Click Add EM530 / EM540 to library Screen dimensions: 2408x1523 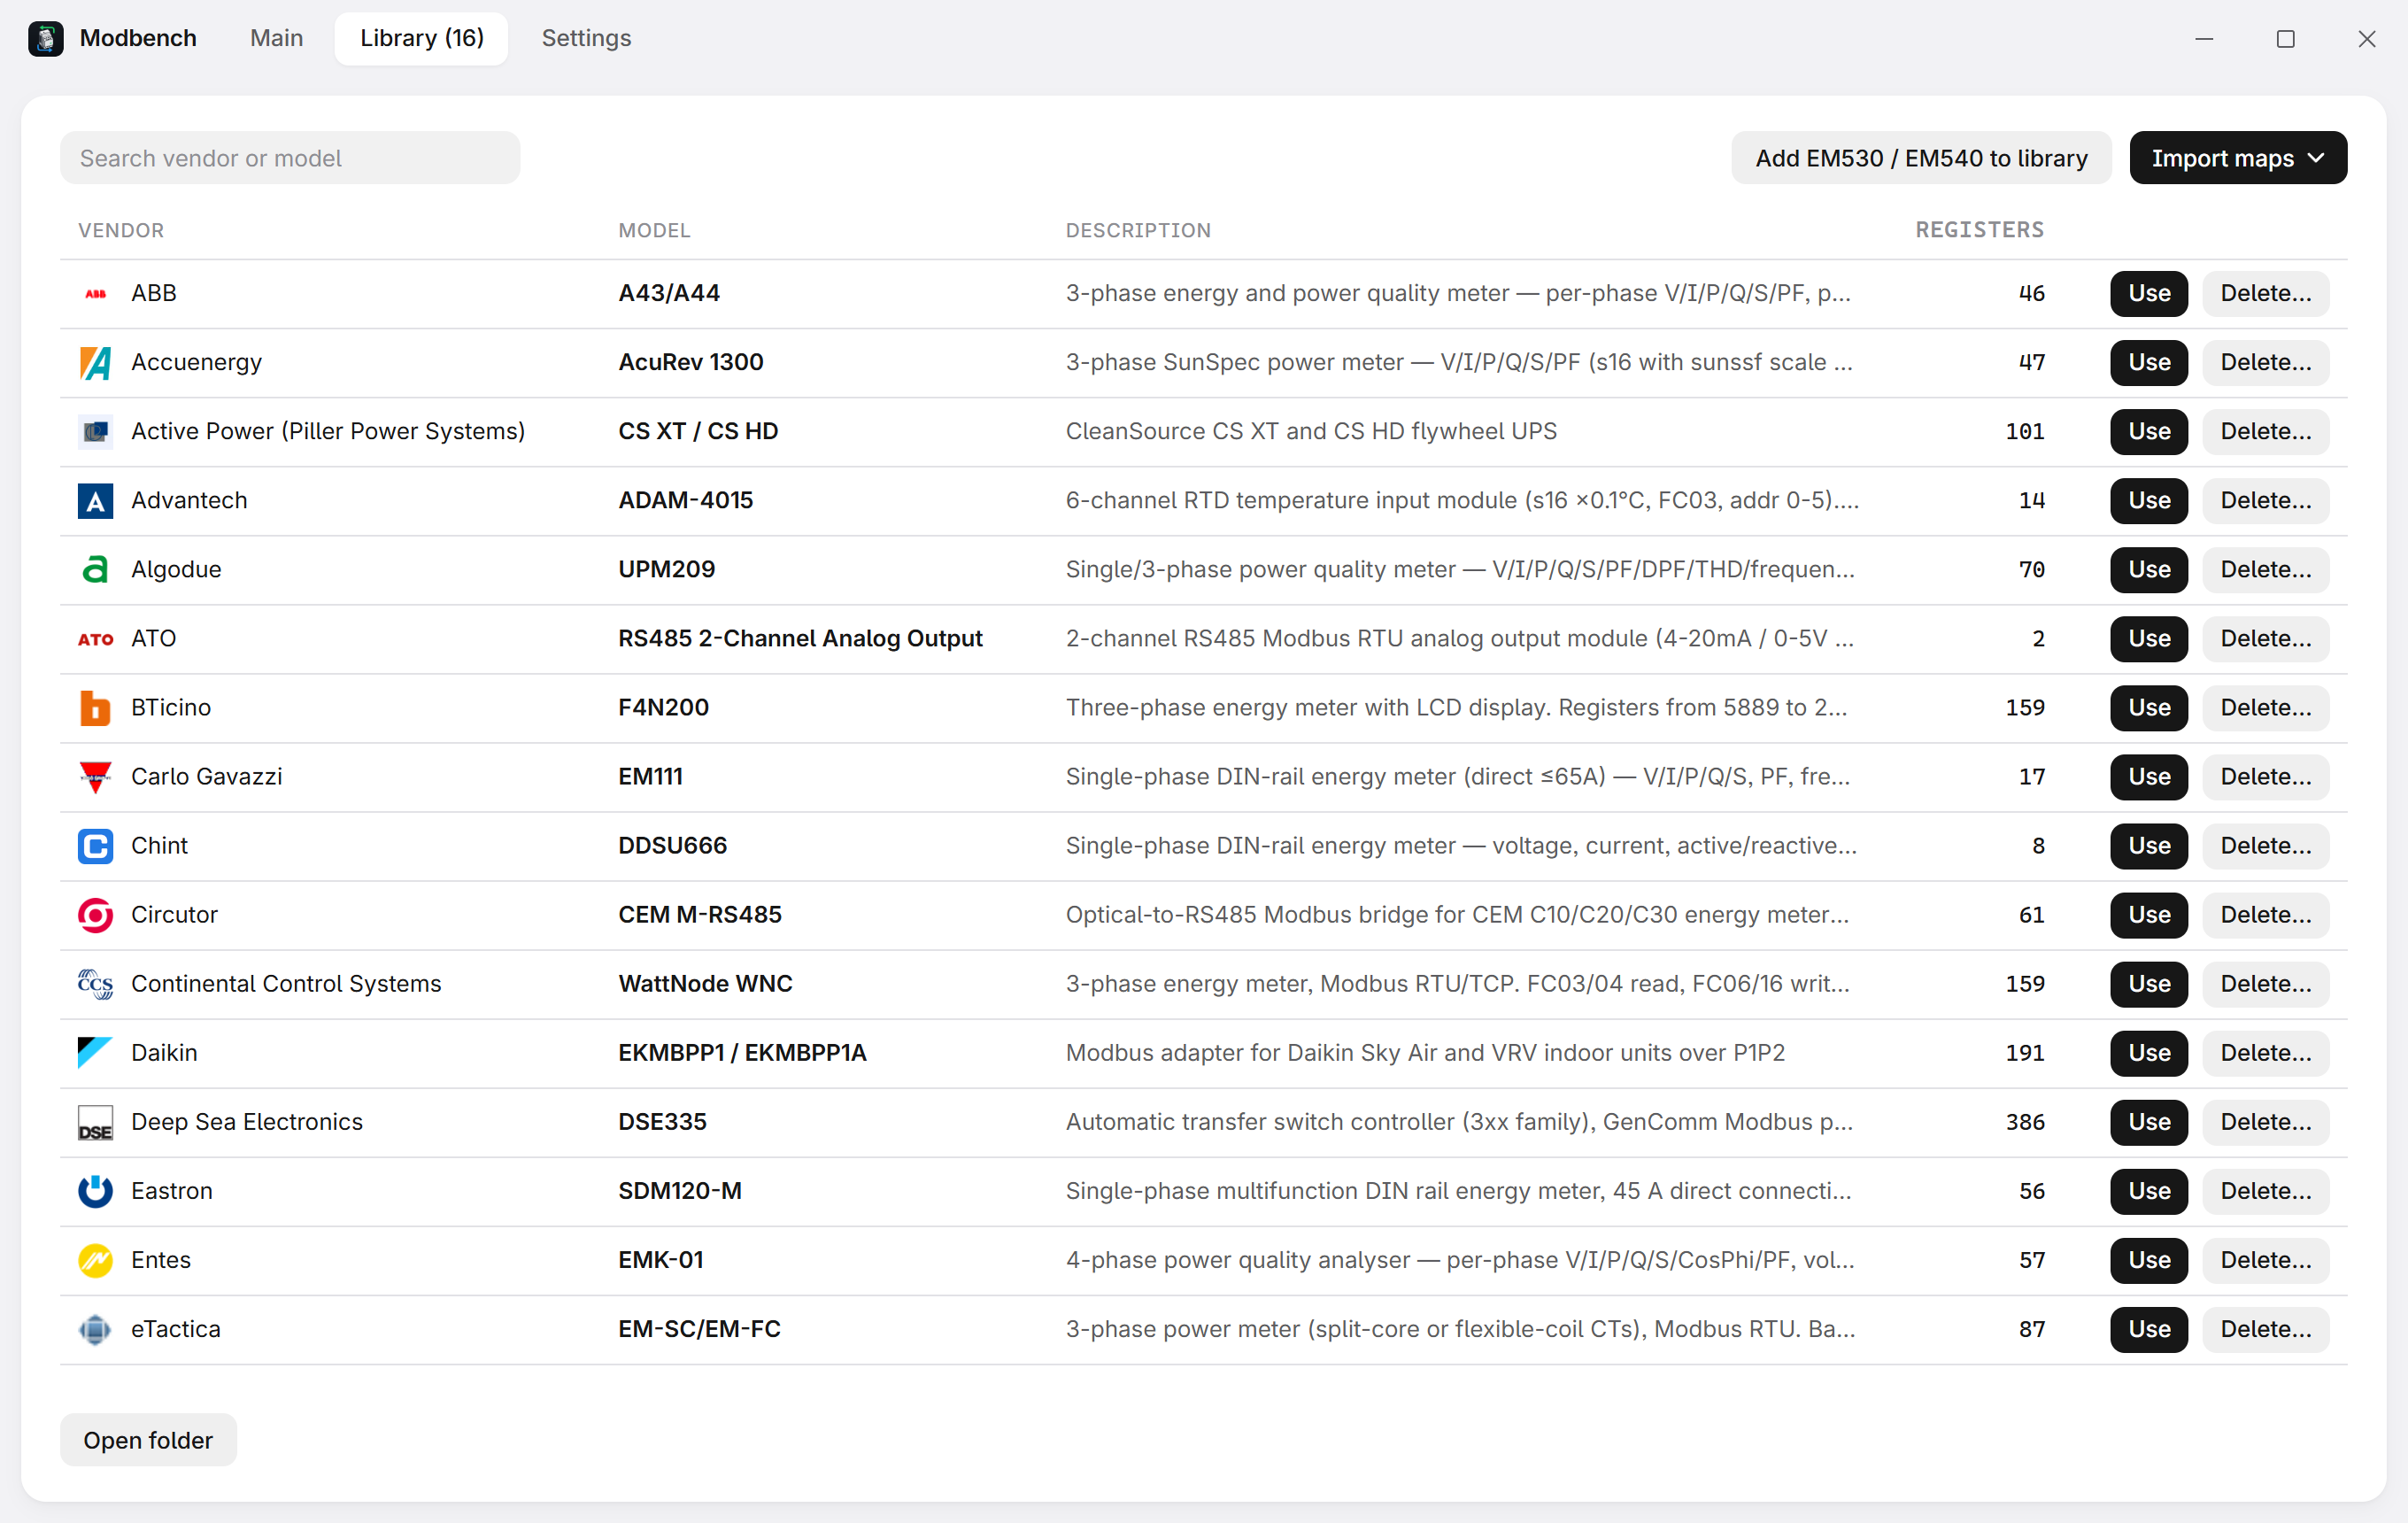click(1921, 158)
